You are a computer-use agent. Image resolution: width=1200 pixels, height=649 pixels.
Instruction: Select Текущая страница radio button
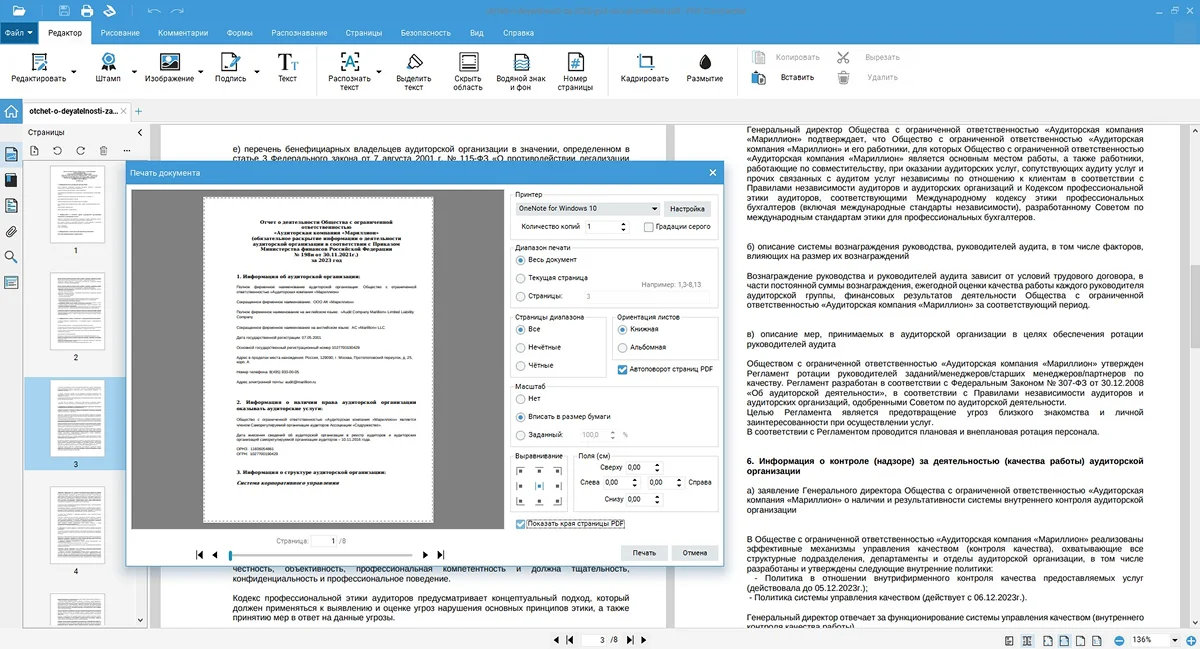click(x=520, y=278)
